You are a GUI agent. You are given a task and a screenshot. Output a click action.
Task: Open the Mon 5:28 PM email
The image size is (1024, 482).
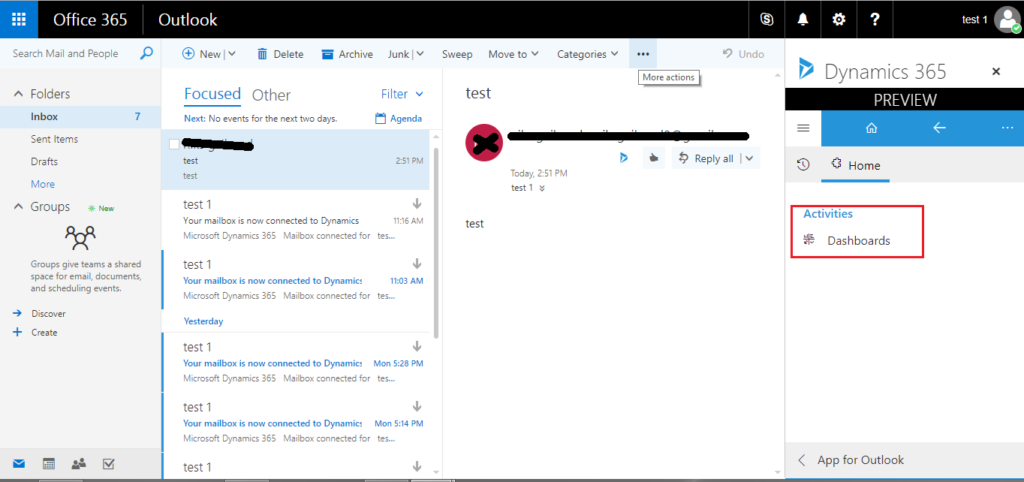[296, 362]
